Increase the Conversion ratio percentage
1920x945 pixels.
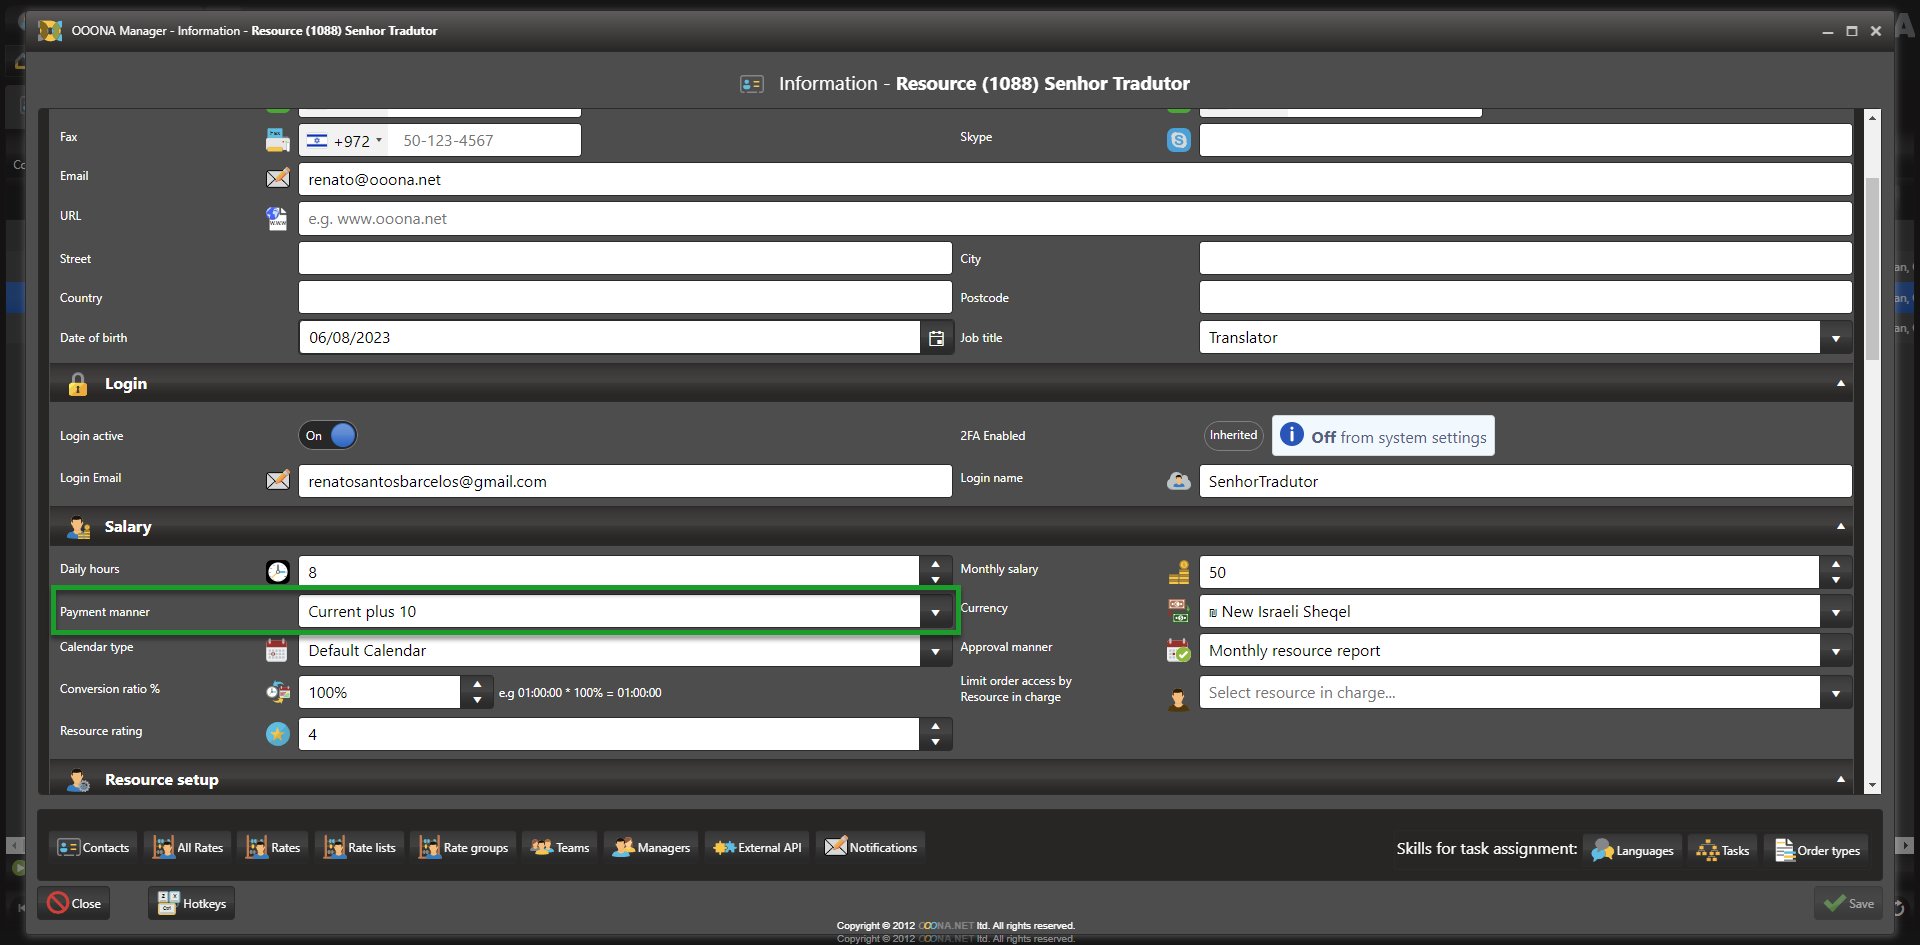click(477, 685)
